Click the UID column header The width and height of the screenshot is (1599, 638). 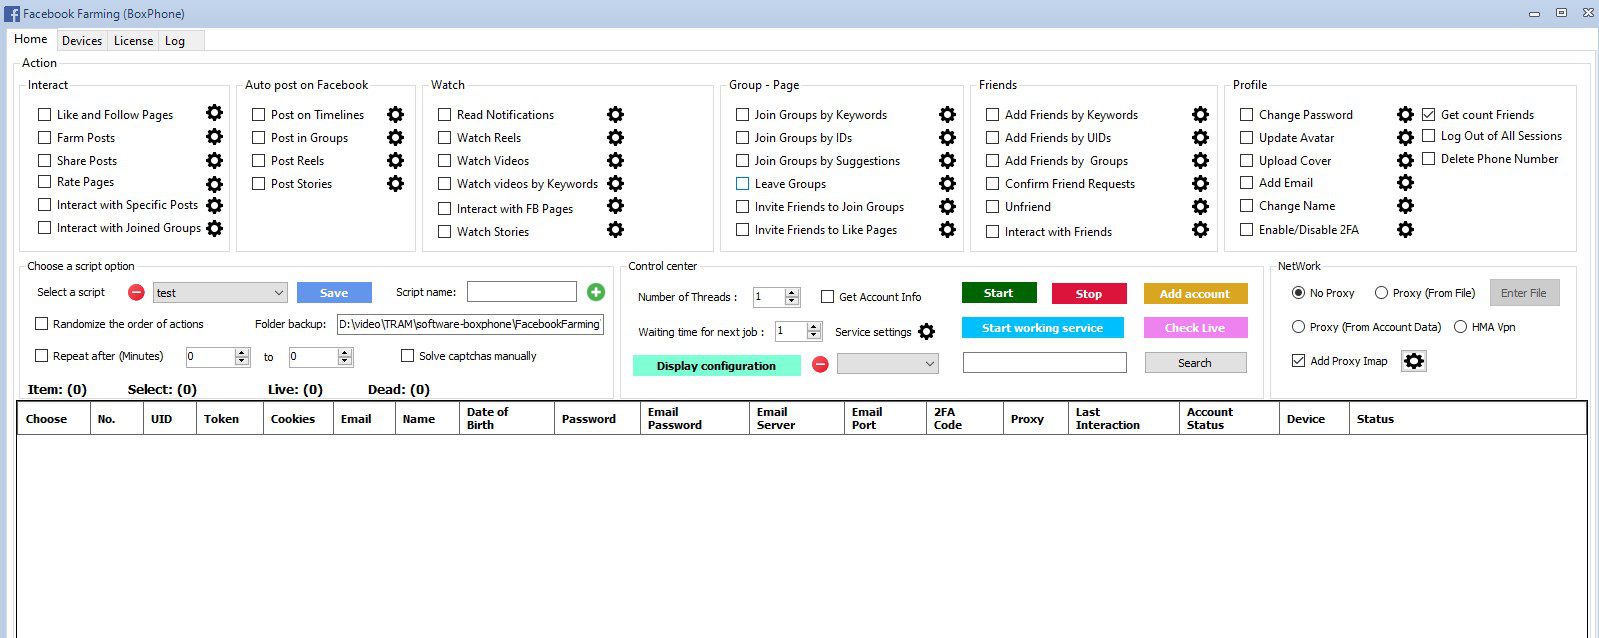pyautogui.click(x=170, y=419)
